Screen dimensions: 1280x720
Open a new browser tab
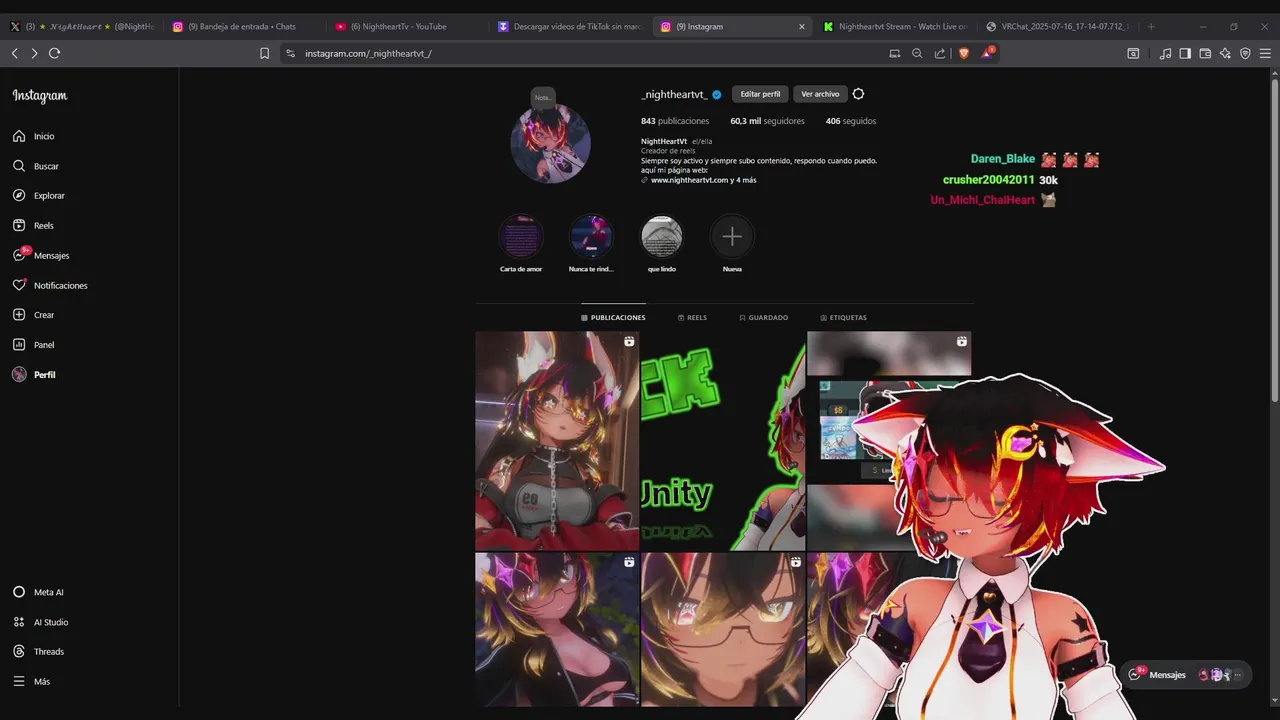pyautogui.click(x=1151, y=27)
